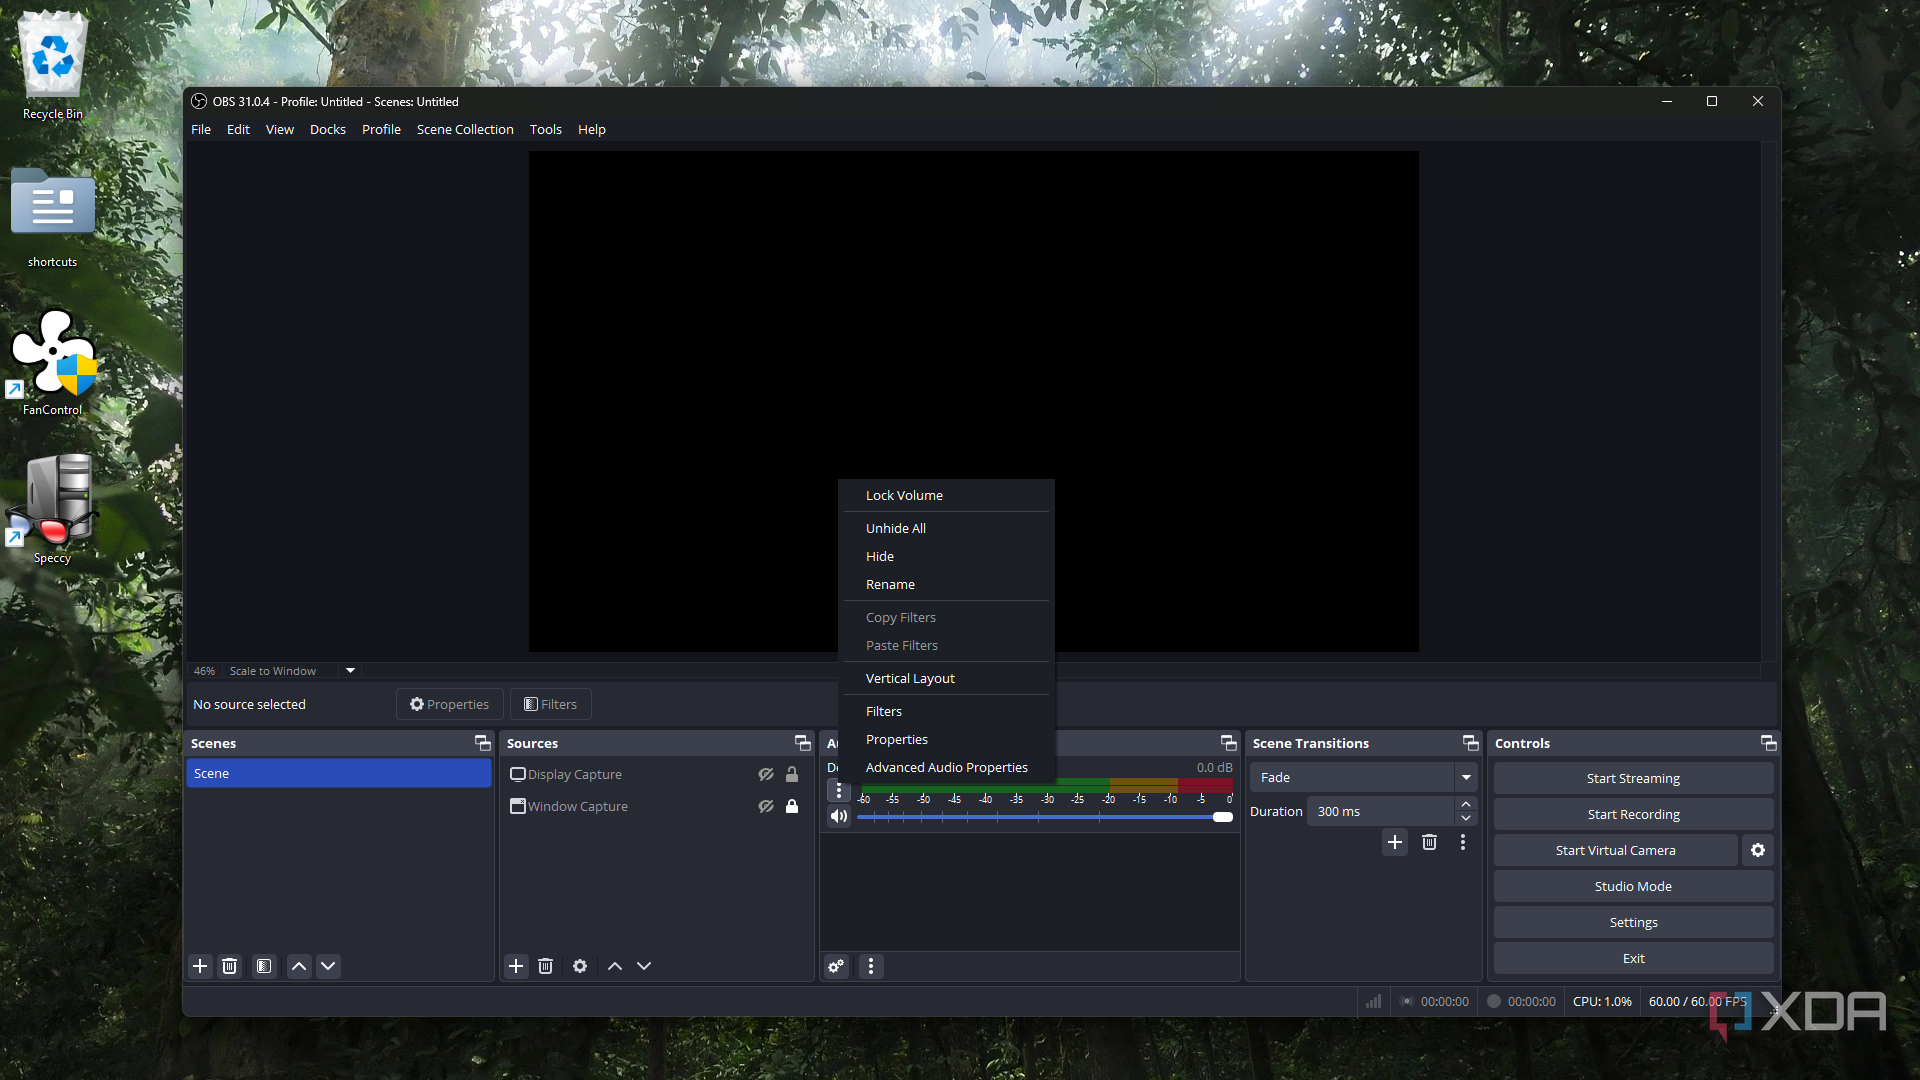Open advanced audio properties gears icon
Screen dimensions: 1920x1080
[837, 966]
